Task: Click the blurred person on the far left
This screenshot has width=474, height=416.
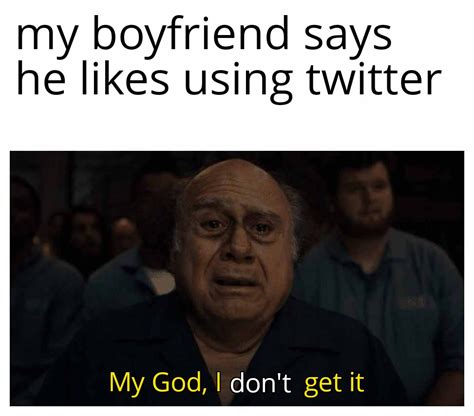Action: click(x=37, y=283)
